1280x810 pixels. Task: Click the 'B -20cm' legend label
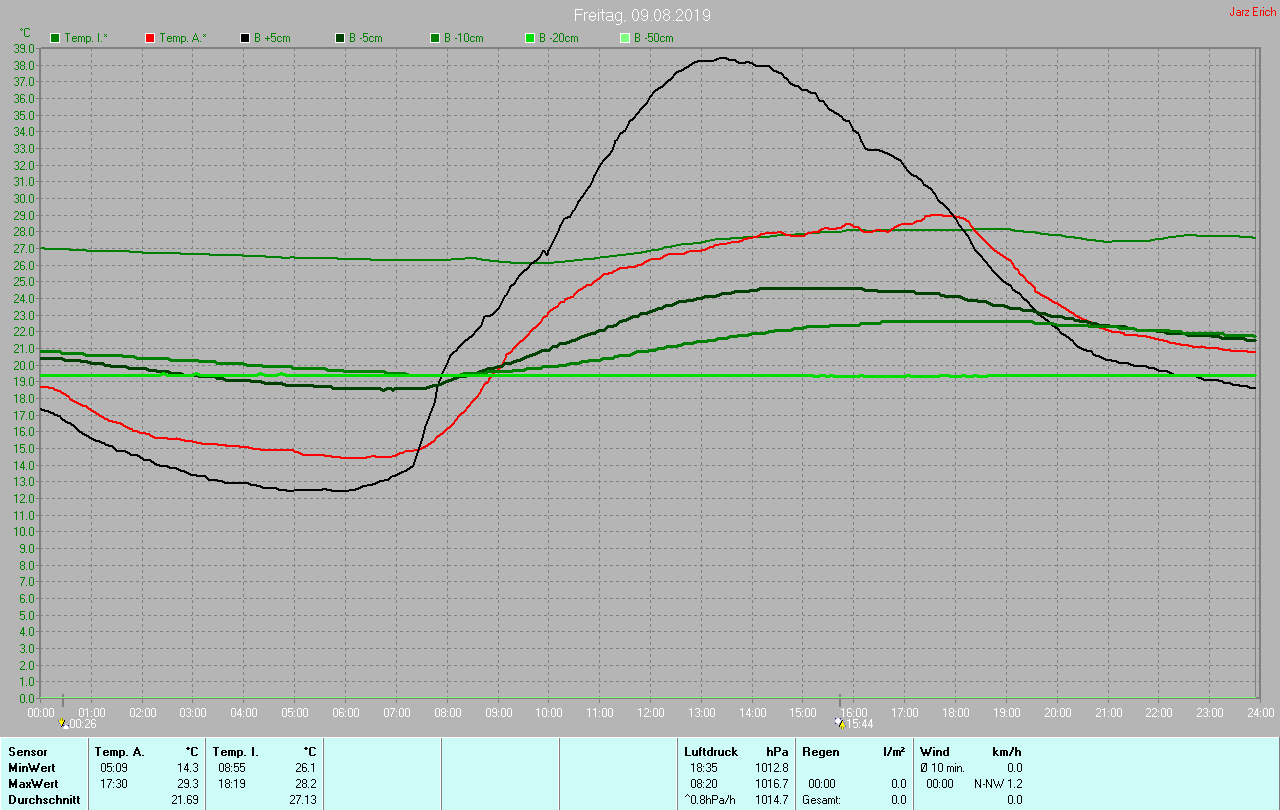[559, 38]
